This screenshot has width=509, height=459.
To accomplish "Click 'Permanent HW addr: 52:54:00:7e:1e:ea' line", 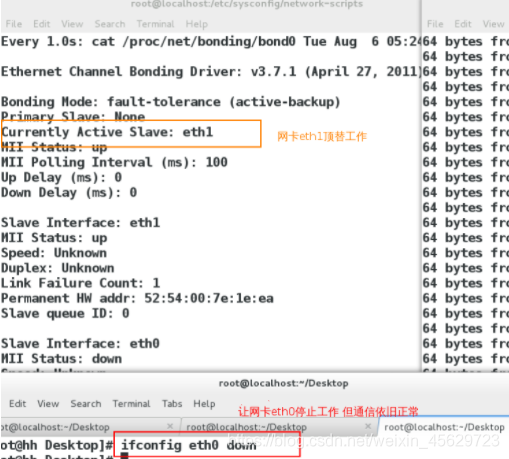I will (137, 298).
